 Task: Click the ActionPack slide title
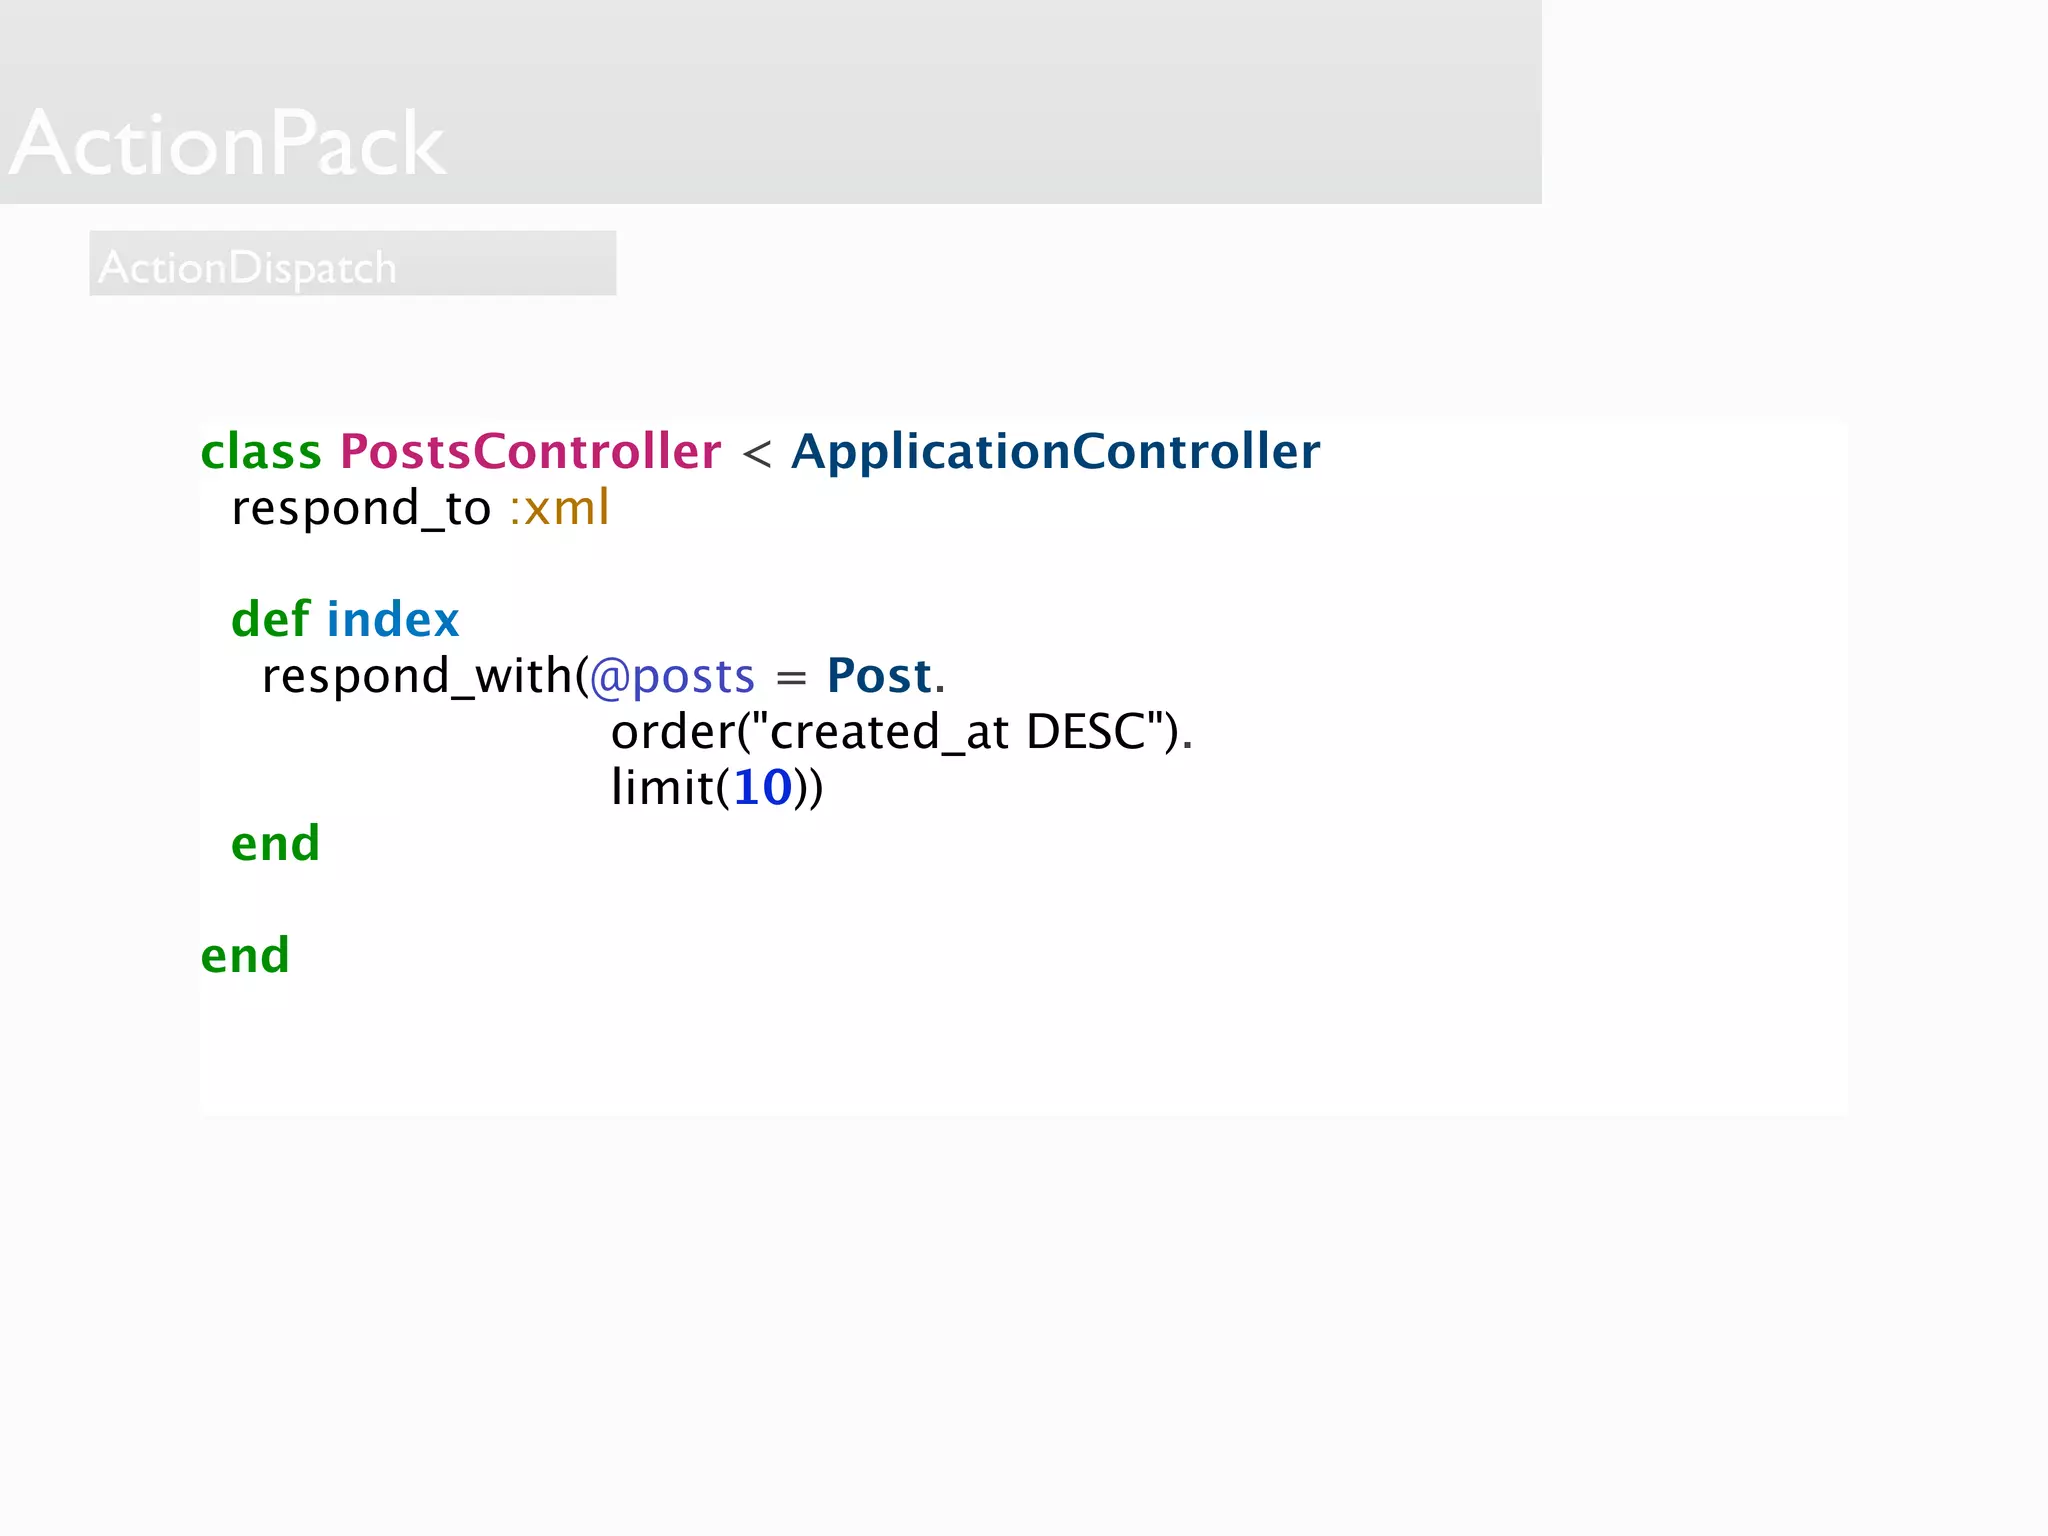click(228, 144)
